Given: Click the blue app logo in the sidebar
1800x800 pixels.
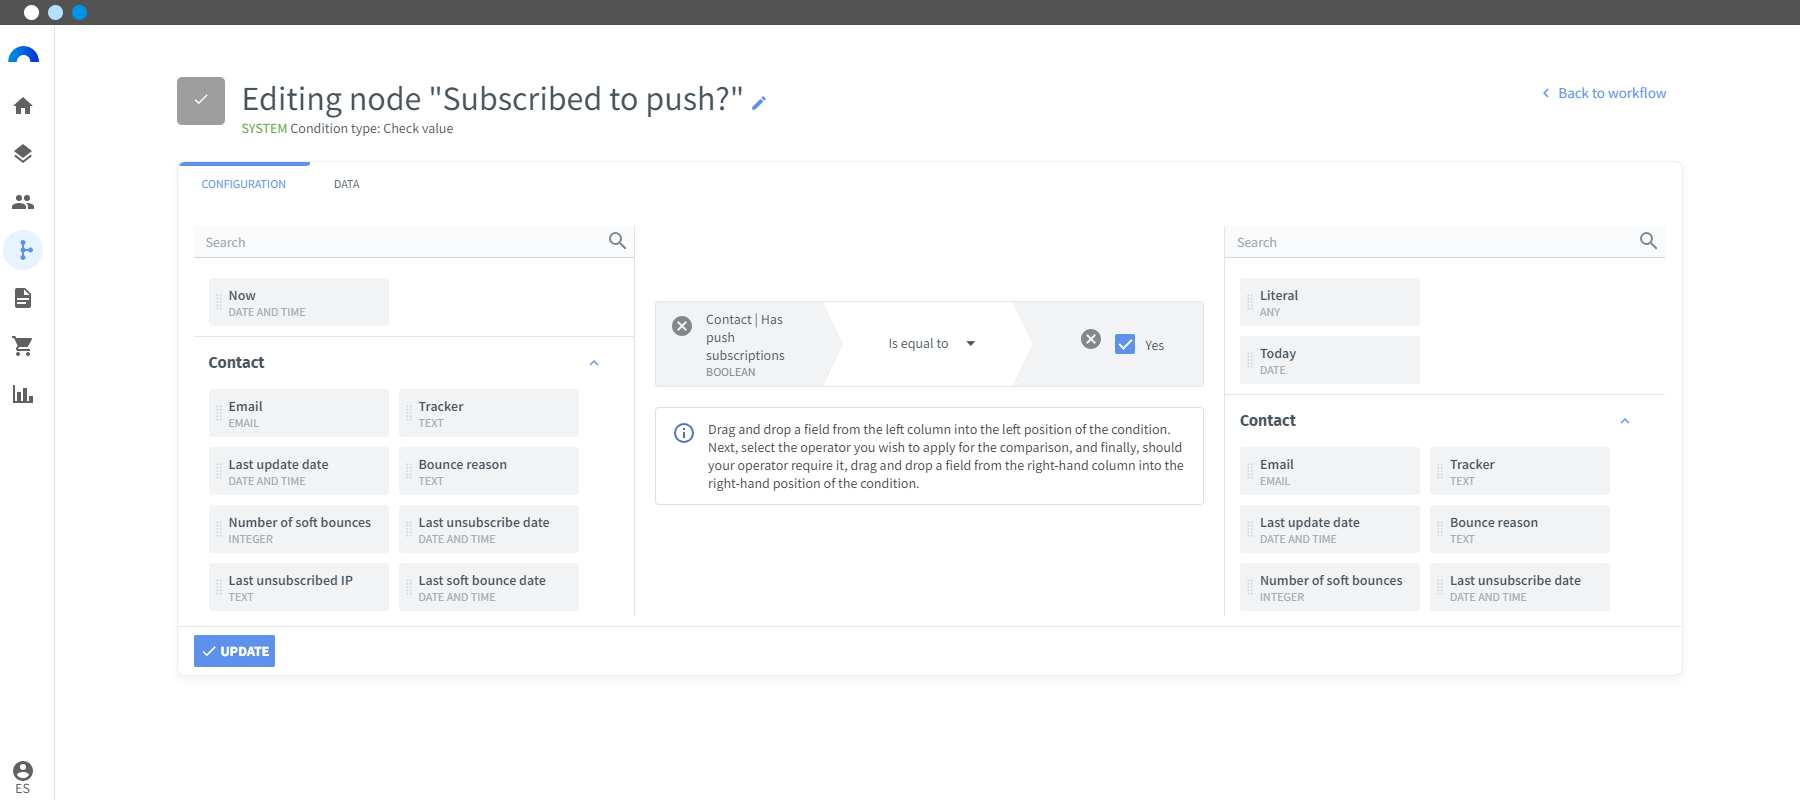Looking at the screenshot, I should click(23, 55).
